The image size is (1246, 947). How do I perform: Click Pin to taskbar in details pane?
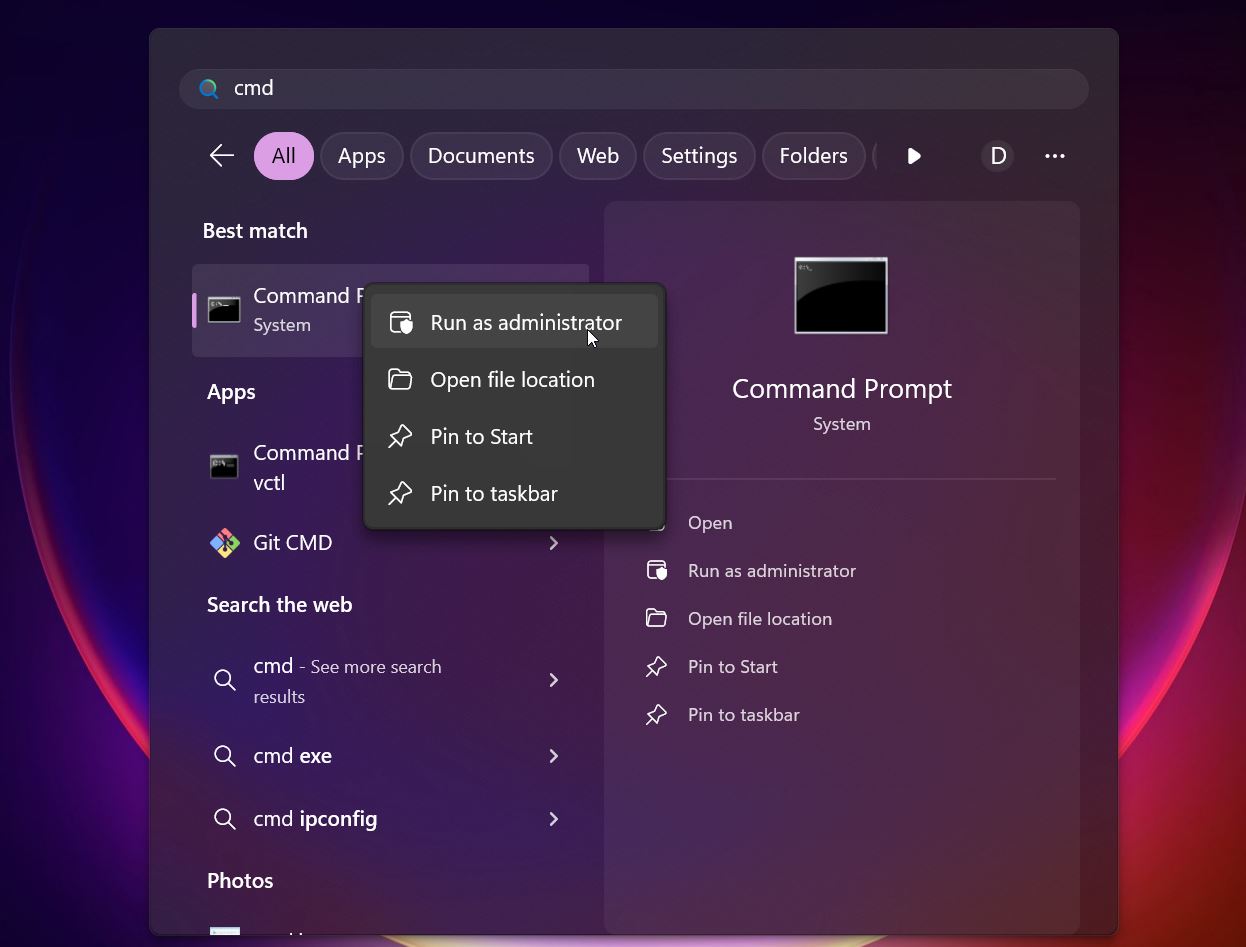click(744, 715)
